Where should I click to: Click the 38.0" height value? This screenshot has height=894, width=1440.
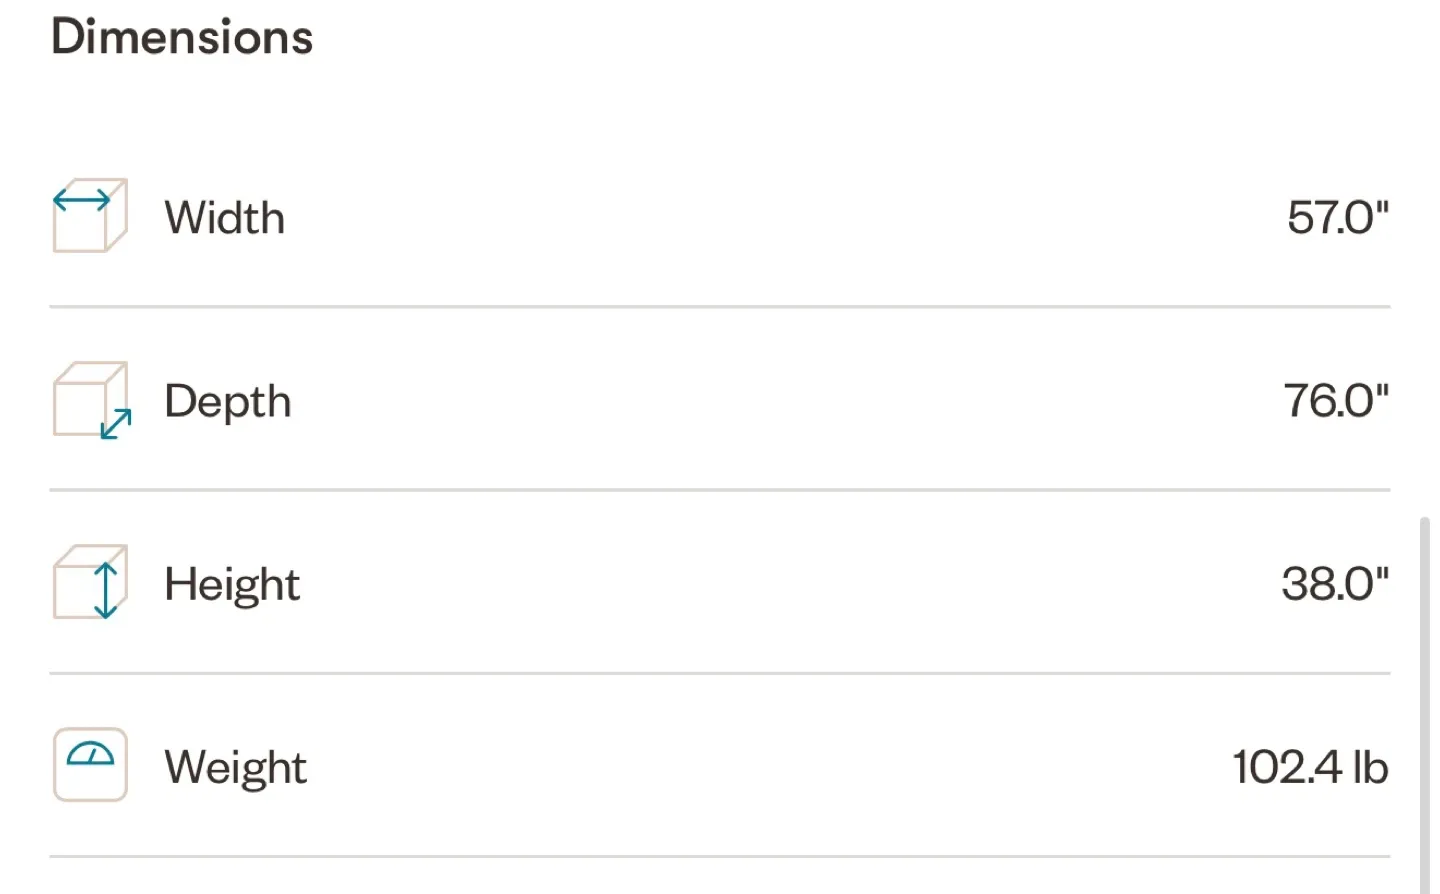[x=1336, y=583]
